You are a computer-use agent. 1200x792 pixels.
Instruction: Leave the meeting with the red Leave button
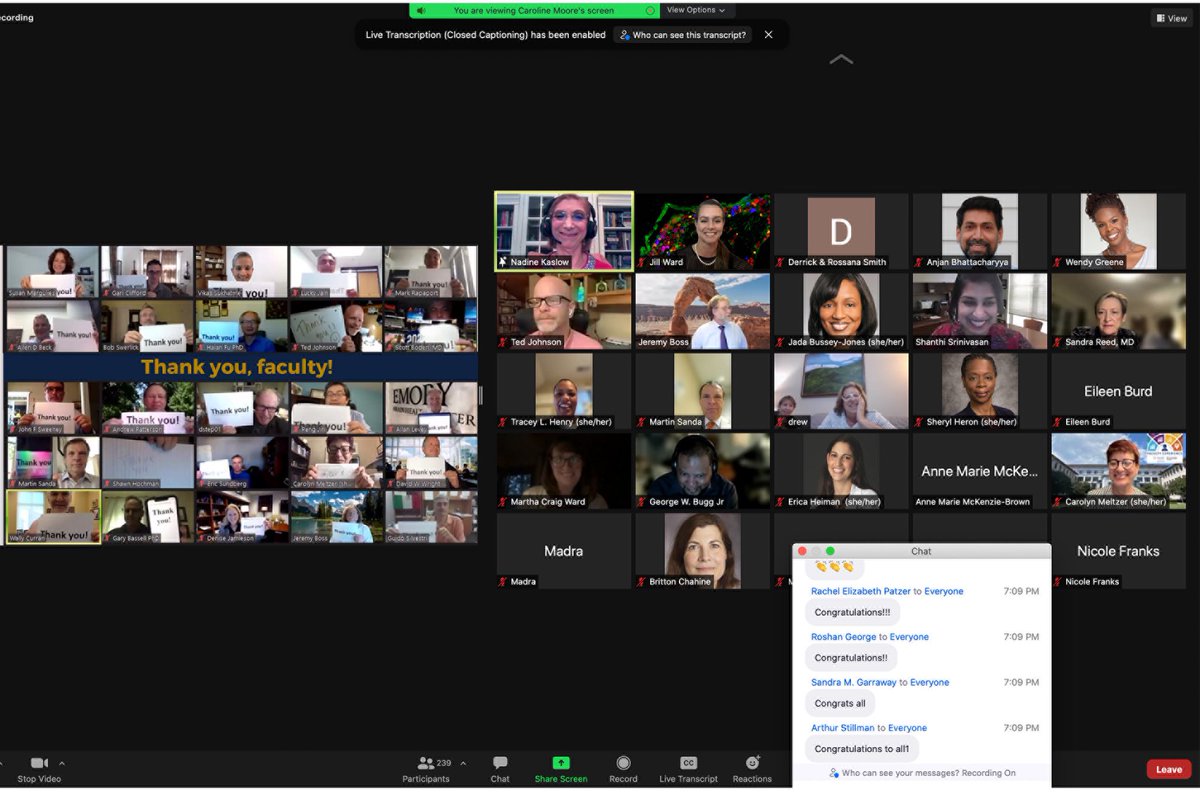click(x=1169, y=769)
